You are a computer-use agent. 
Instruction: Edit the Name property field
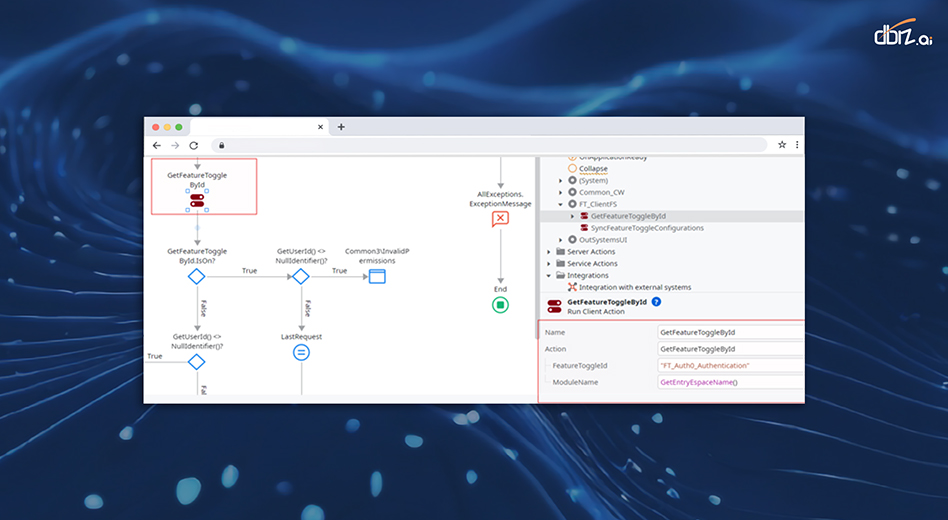click(x=730, y=332)
